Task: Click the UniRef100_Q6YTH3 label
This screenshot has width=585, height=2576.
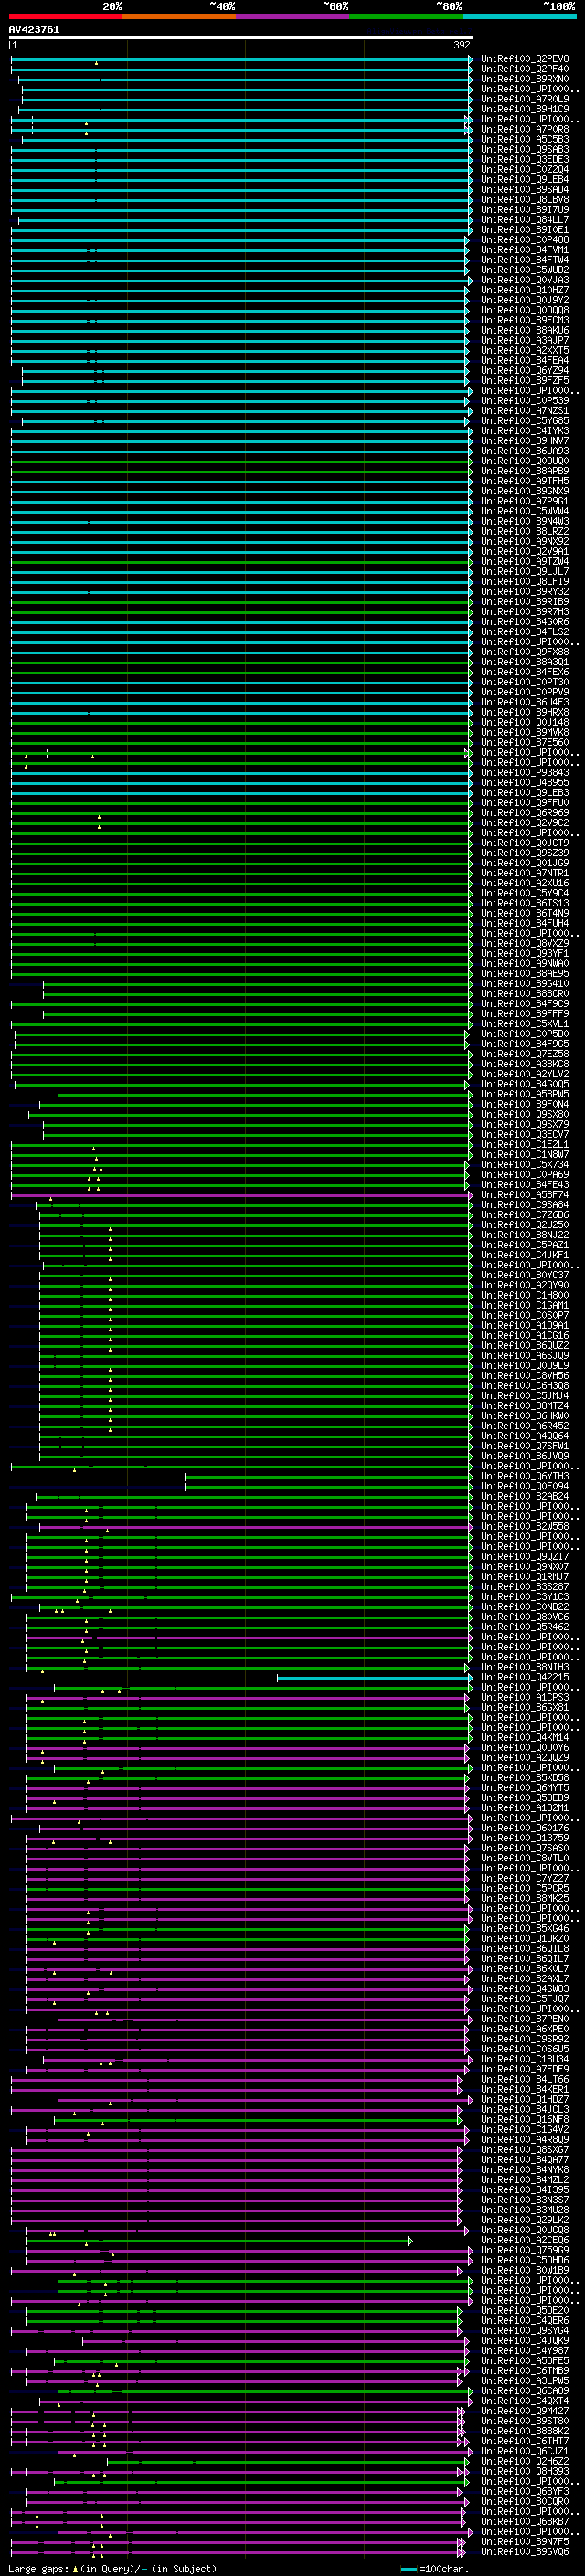Action: (x=525, y=1476)
